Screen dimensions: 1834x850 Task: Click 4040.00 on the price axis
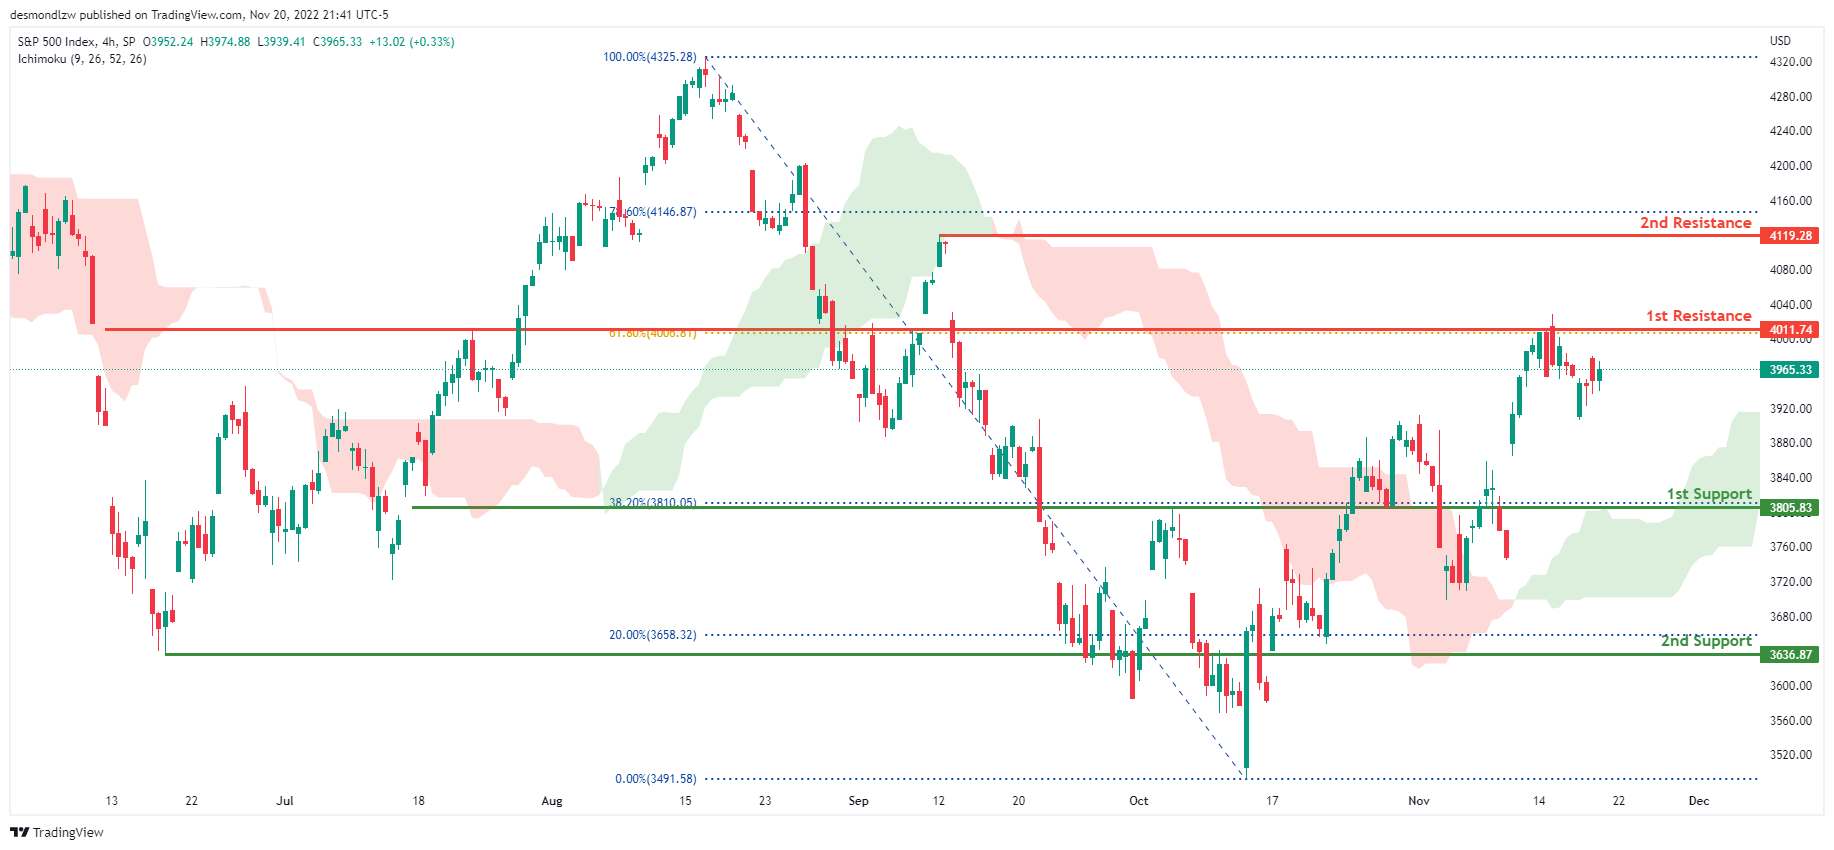pyautogui.click(x=1790, y=305)
